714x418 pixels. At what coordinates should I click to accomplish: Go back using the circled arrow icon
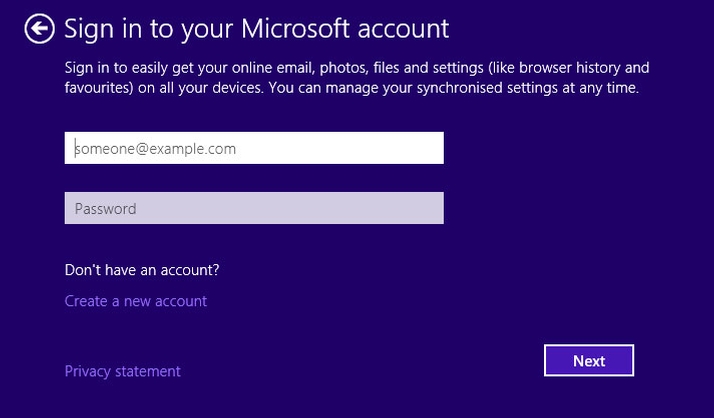click(x=40, y=29)
